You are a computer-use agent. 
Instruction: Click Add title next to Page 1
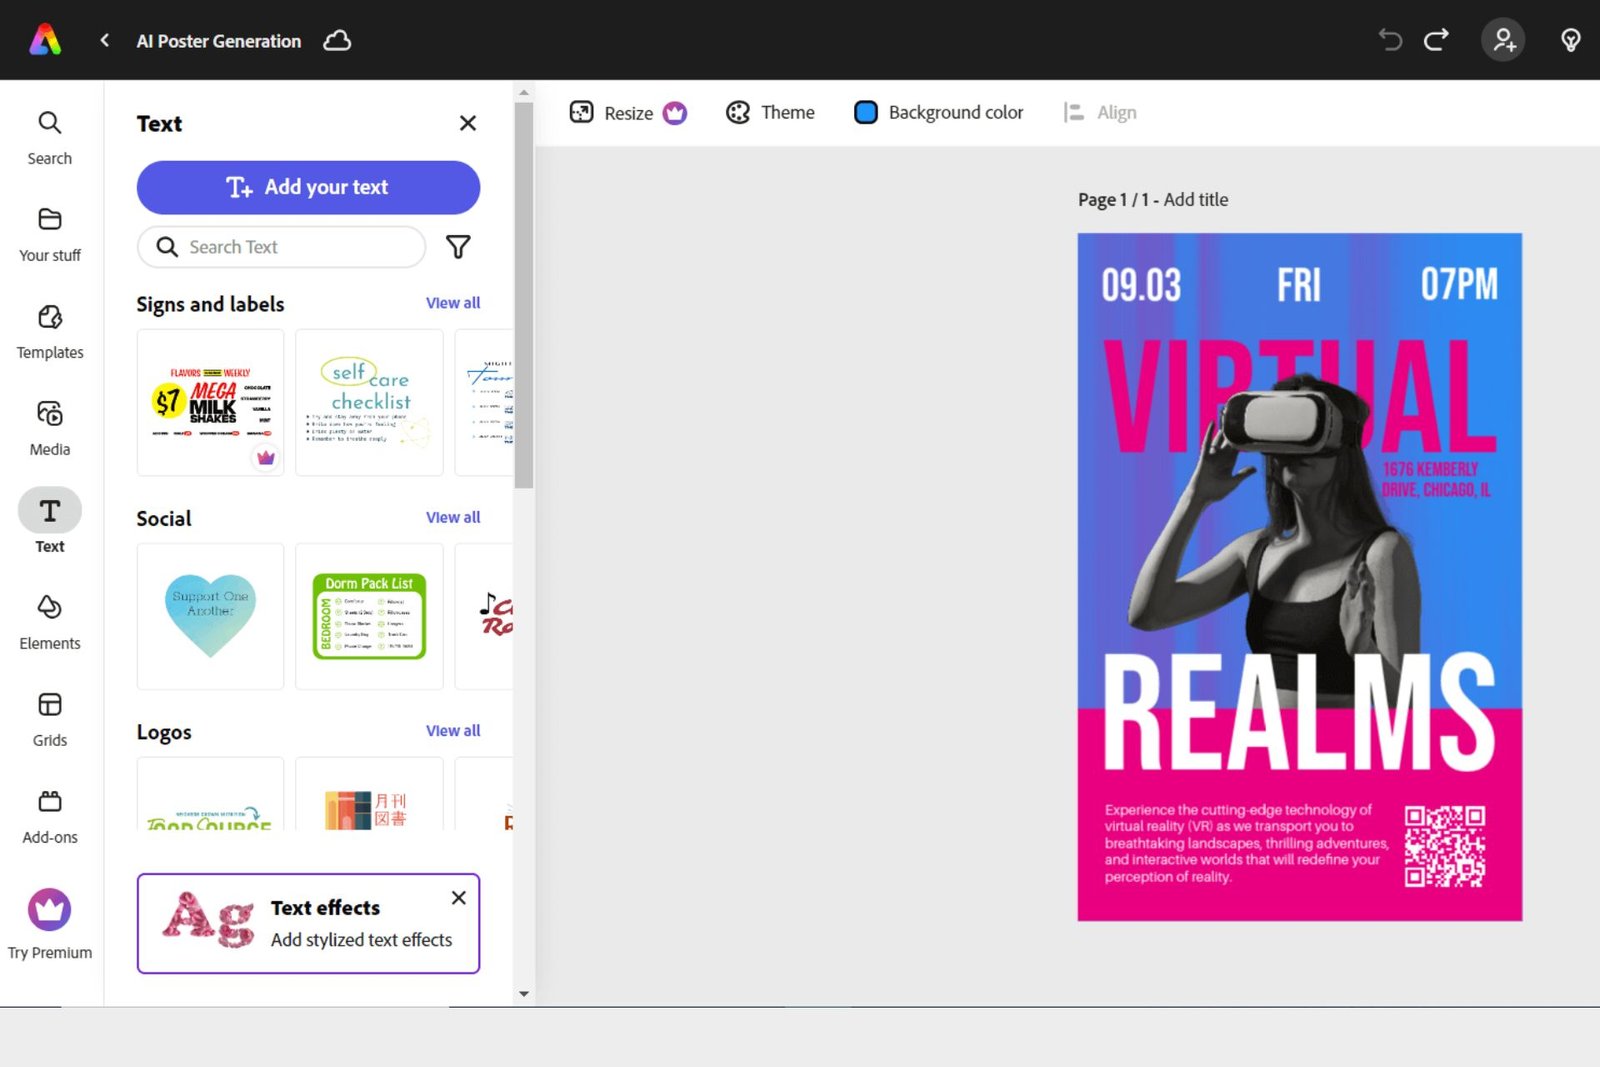1196,199
